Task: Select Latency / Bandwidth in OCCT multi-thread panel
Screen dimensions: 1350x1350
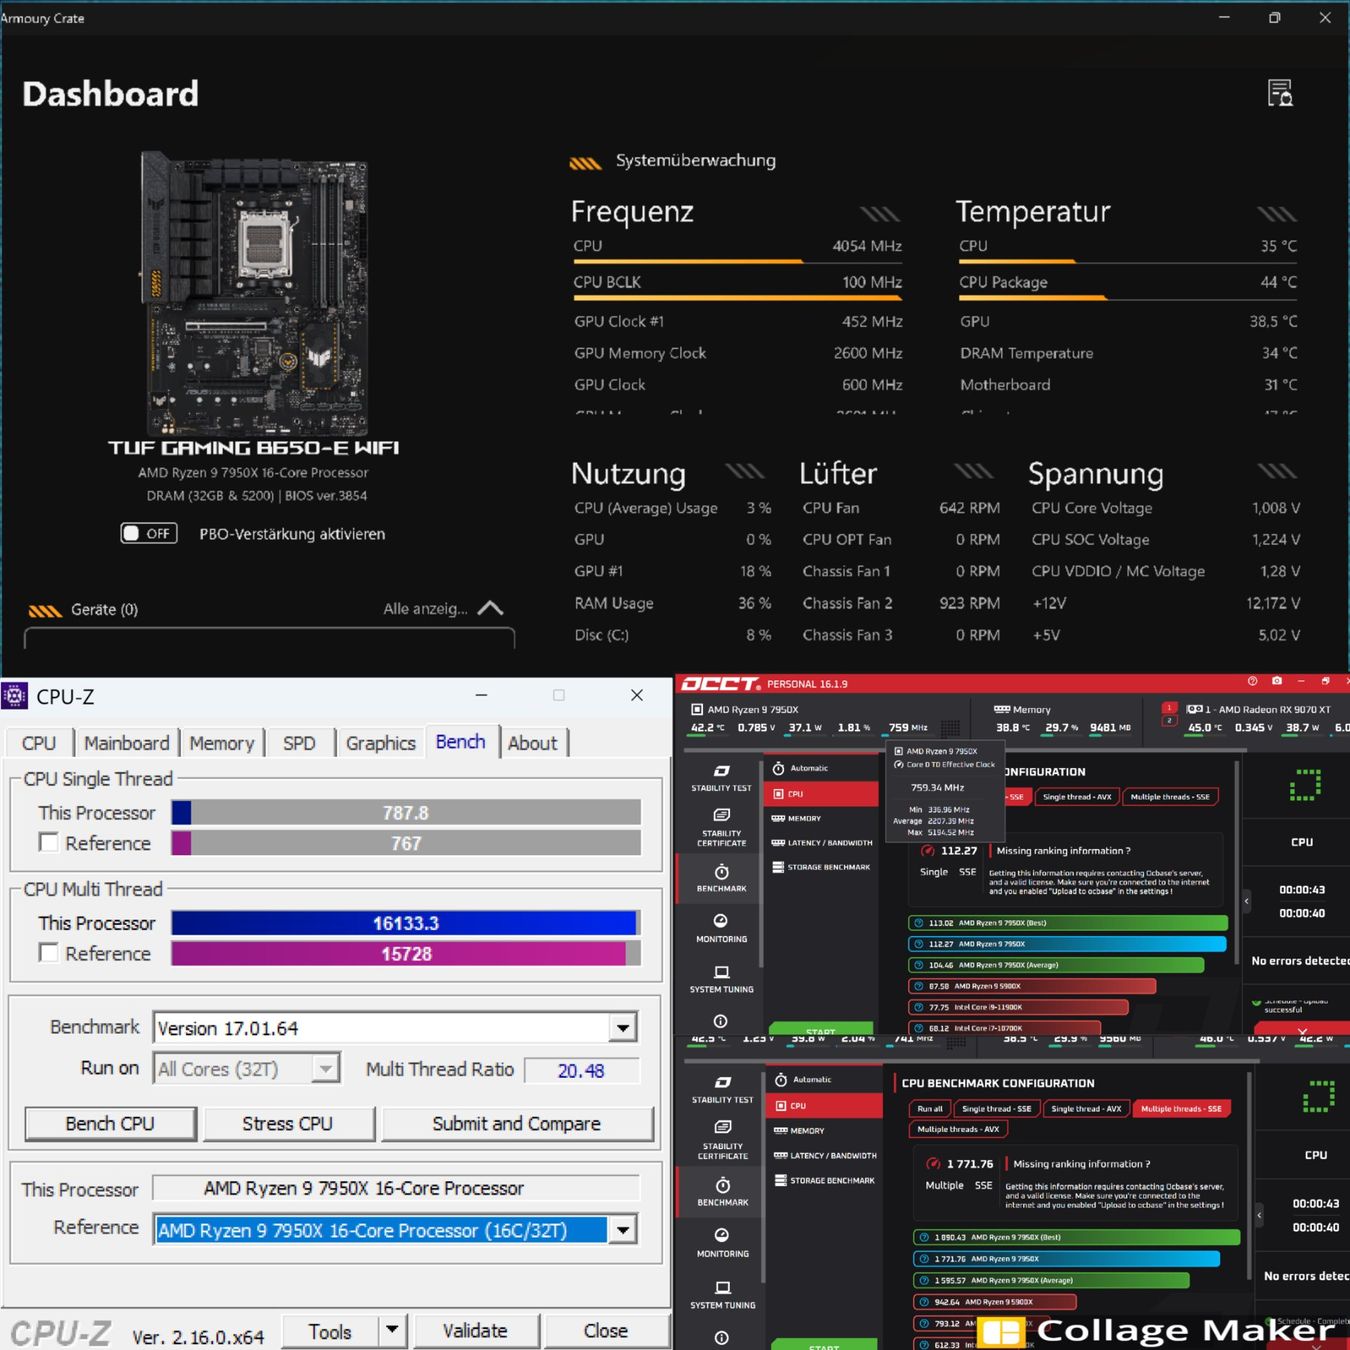Action: point(825,1155)
